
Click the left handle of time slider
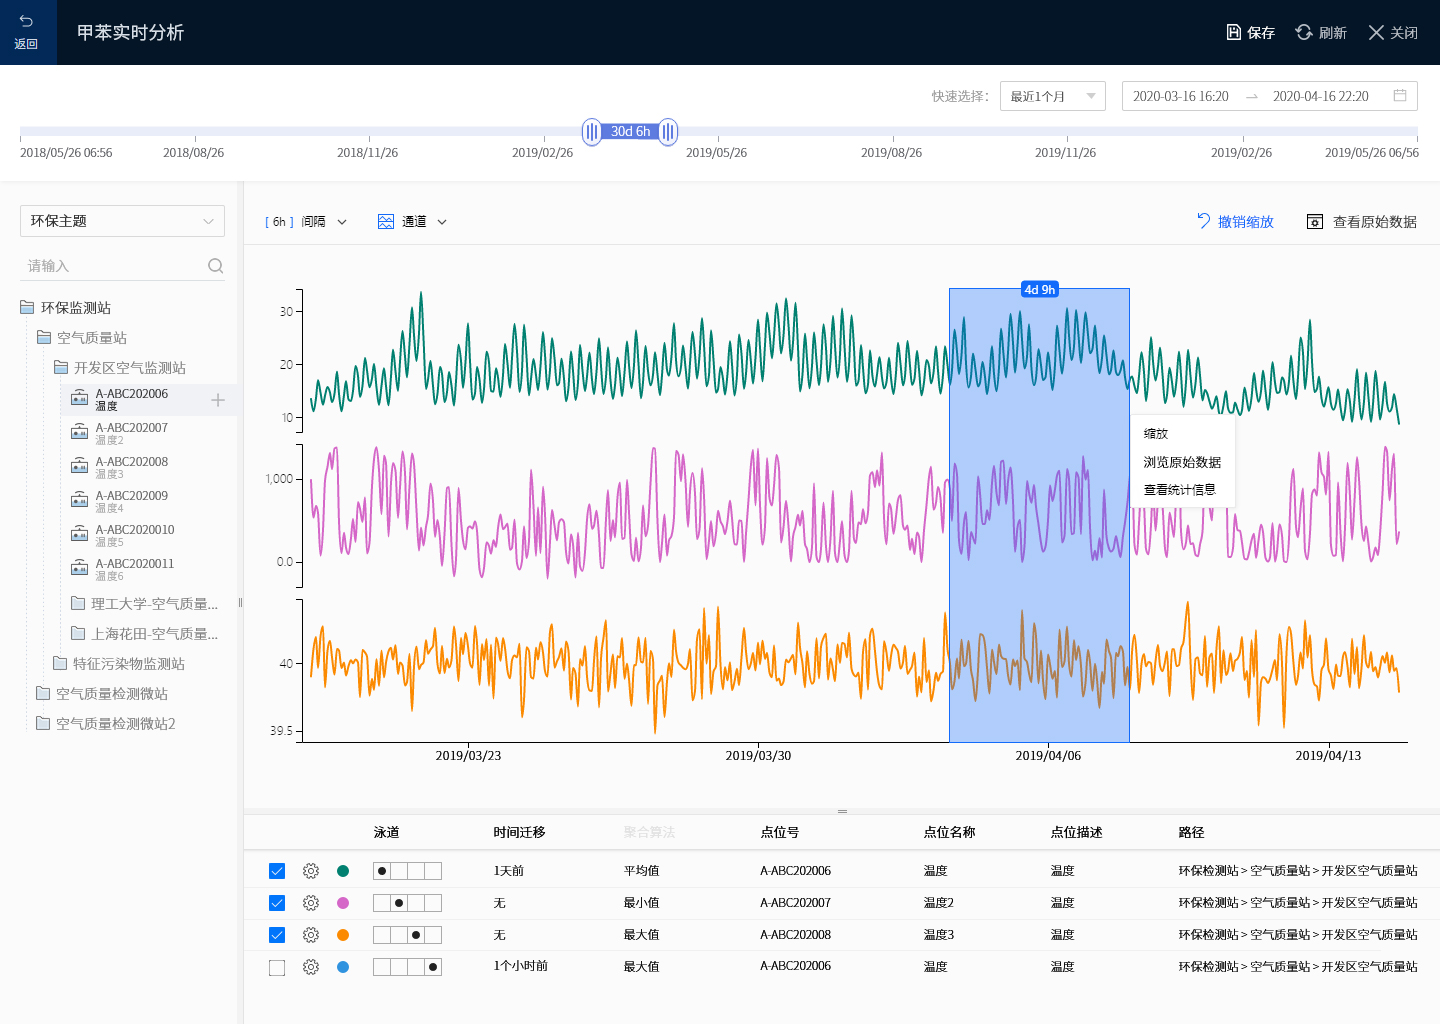coord(592,131)
